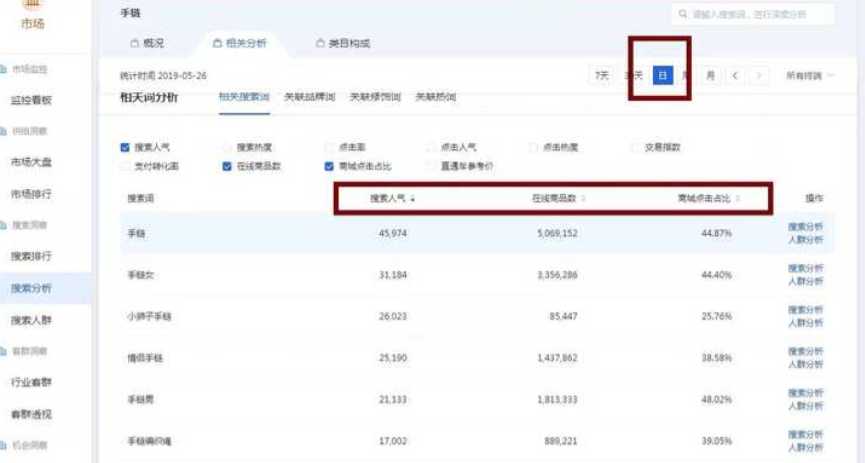
Task: Open 客群透视 in the sidebar
Action: (31, 414)
